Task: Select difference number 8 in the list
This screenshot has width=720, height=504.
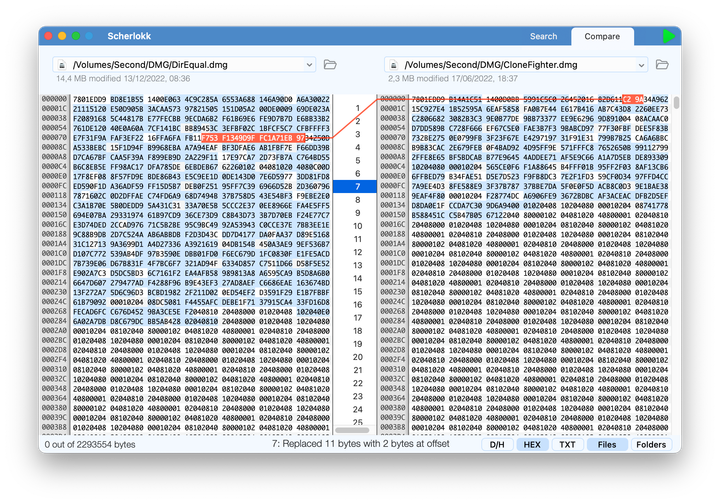Action: (357, 200)
